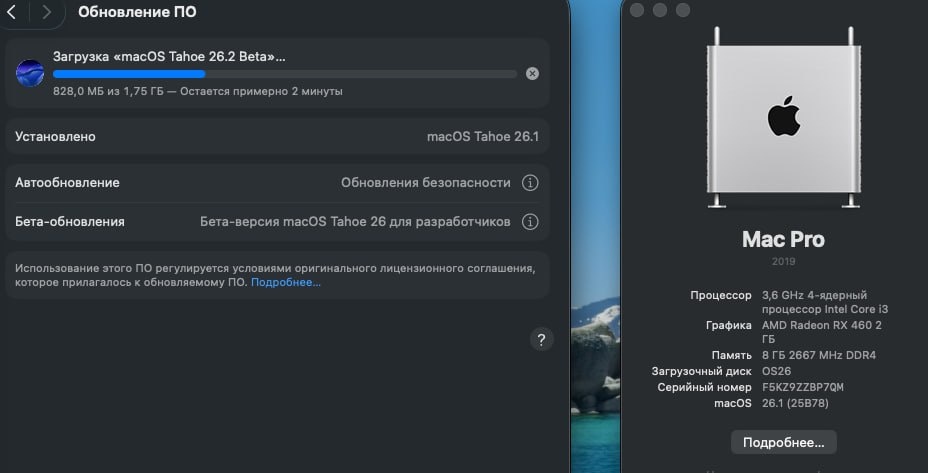The height and width of the screenshot is (473, 928).
Task: Click the 2019 model year text
Action: pyautogui.click(x=784, y=262)
